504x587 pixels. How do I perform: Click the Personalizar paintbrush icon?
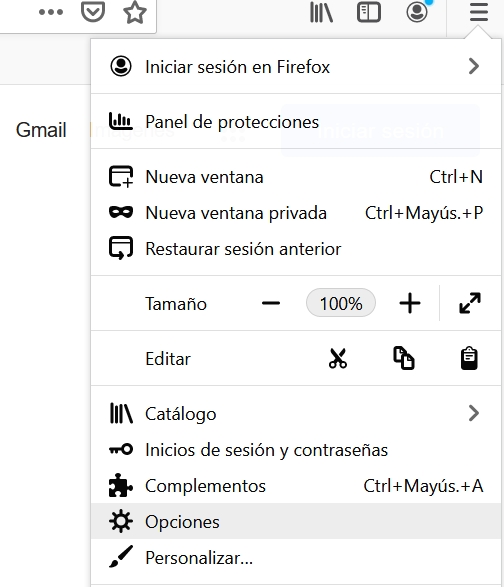(121, 557)
